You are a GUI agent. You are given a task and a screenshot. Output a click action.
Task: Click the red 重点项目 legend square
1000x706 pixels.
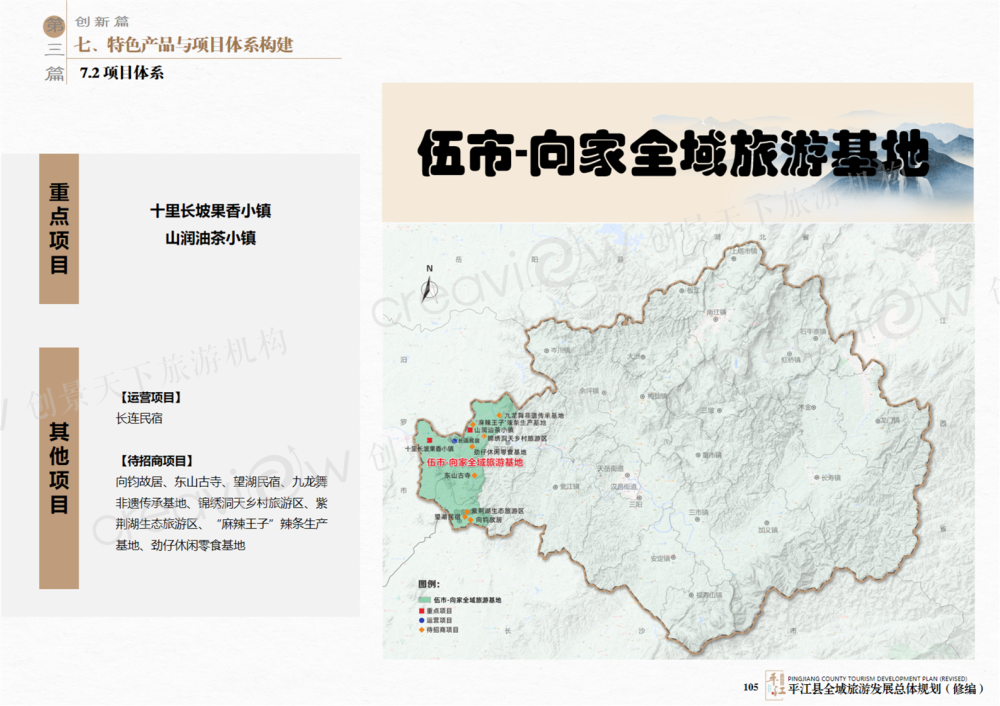421,610
